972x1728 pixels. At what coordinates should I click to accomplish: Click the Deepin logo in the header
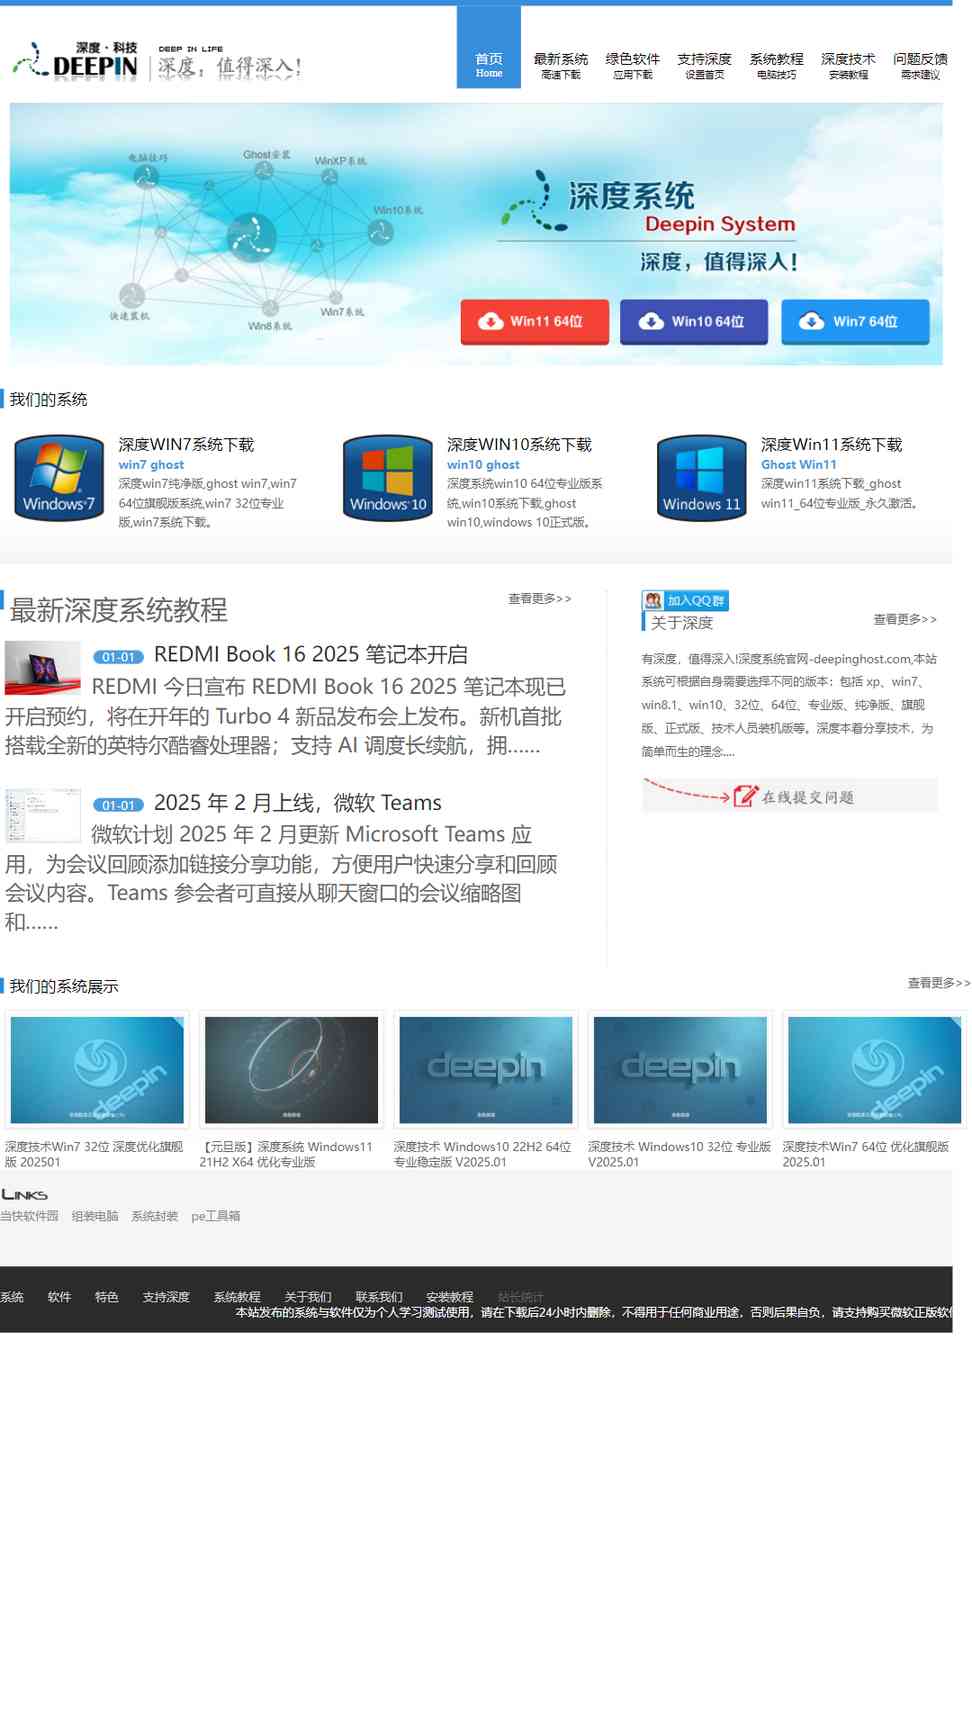[x=156, y=62]
